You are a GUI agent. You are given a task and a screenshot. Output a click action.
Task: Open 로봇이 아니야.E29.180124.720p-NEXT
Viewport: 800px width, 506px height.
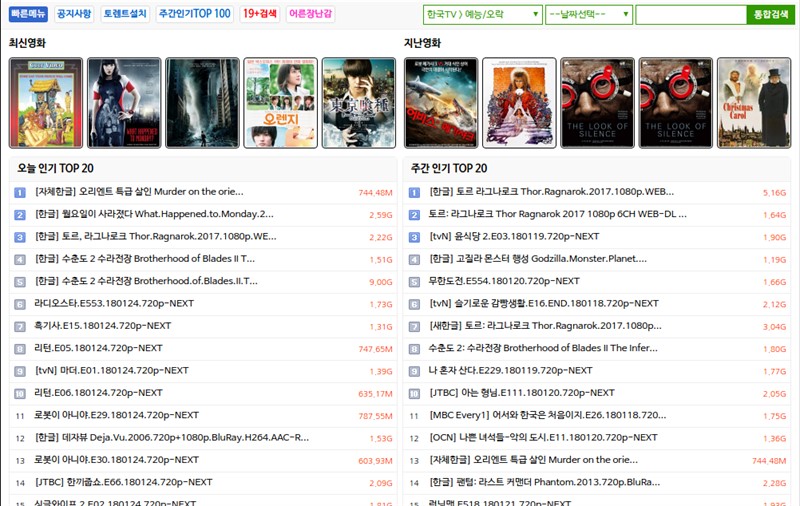click(x=116, y=415)
